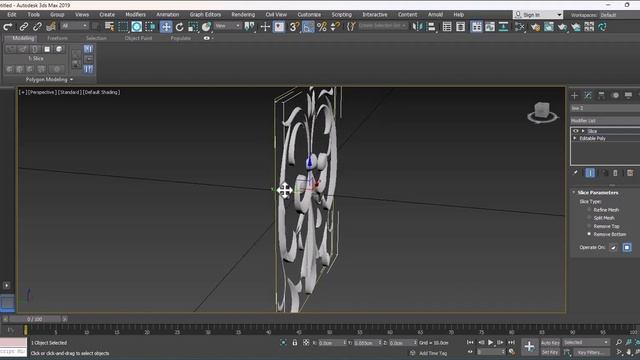Jump to the end frame
This screenshot has width=640, height=360.
click(511, 342)
